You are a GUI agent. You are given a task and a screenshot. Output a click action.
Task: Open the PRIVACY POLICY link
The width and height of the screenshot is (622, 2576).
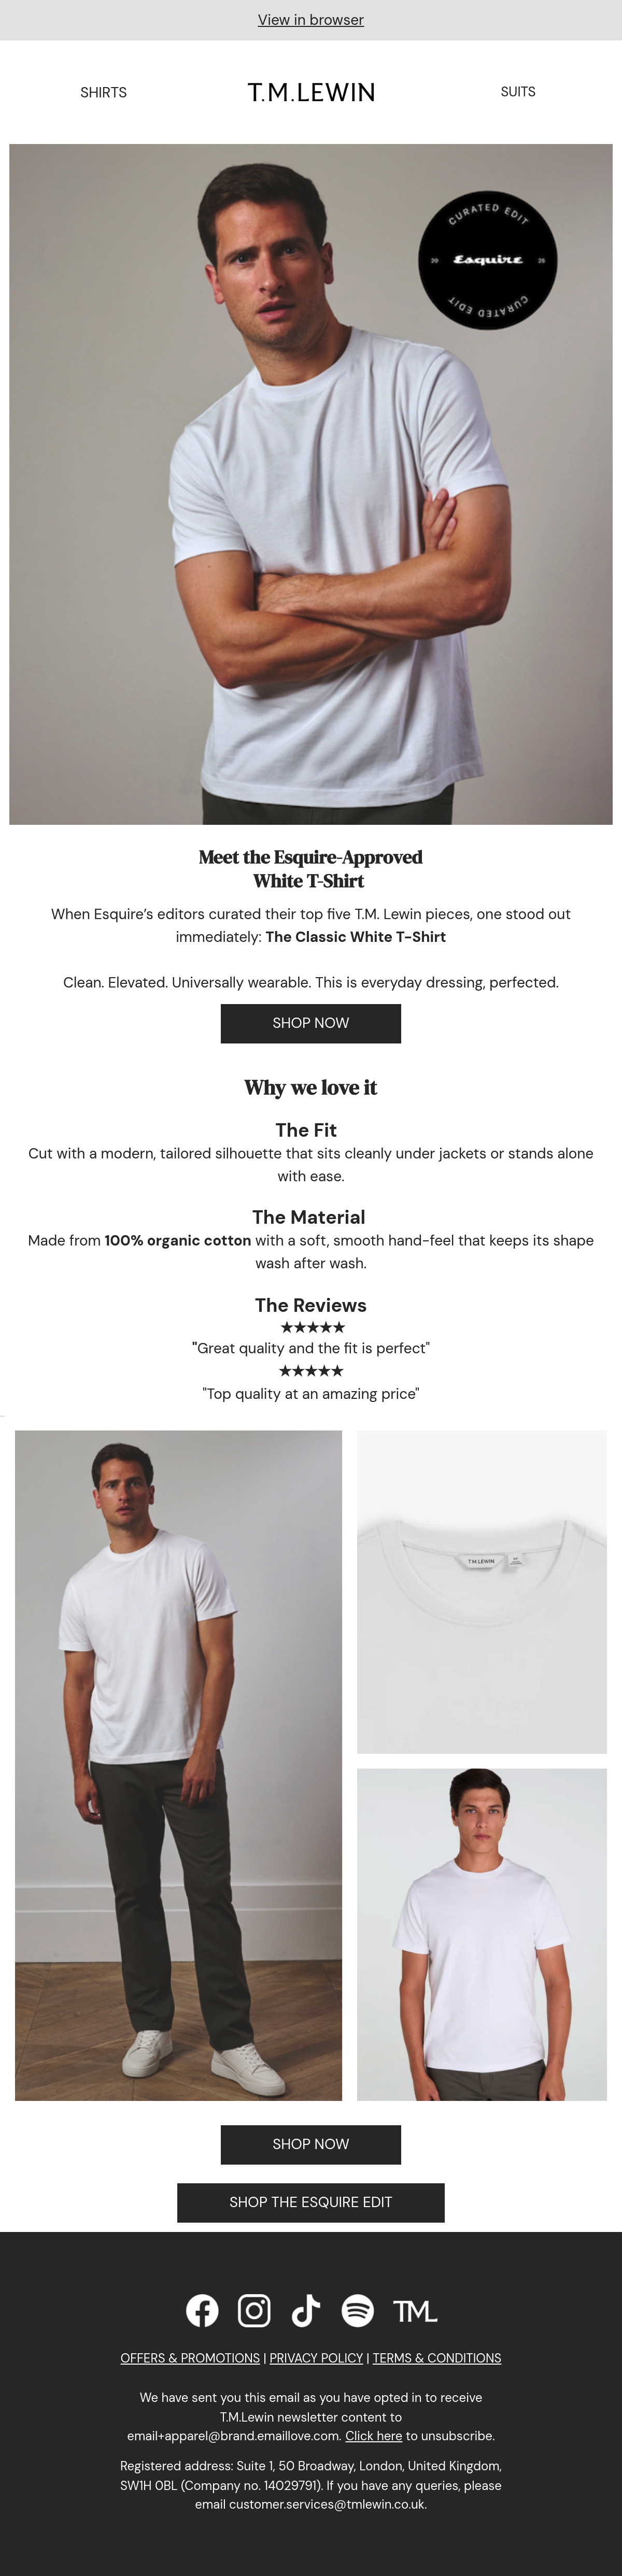[x=316, y=2358]
